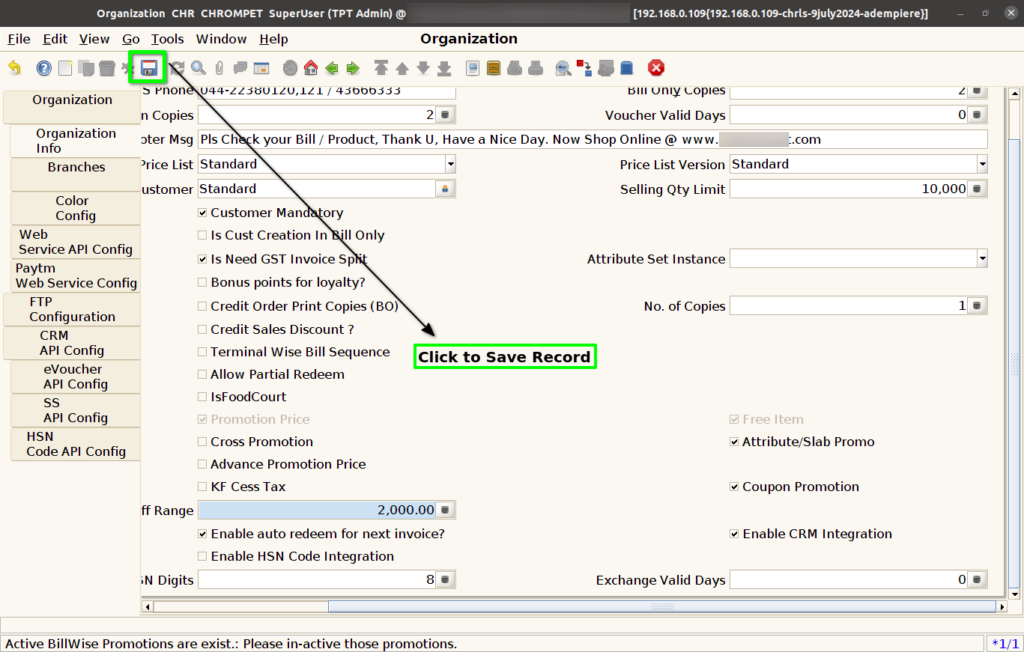The width and height of the screenshot is (1024, 652).
Task: Open the FTP Configuration tab
Action: (72, 309)
